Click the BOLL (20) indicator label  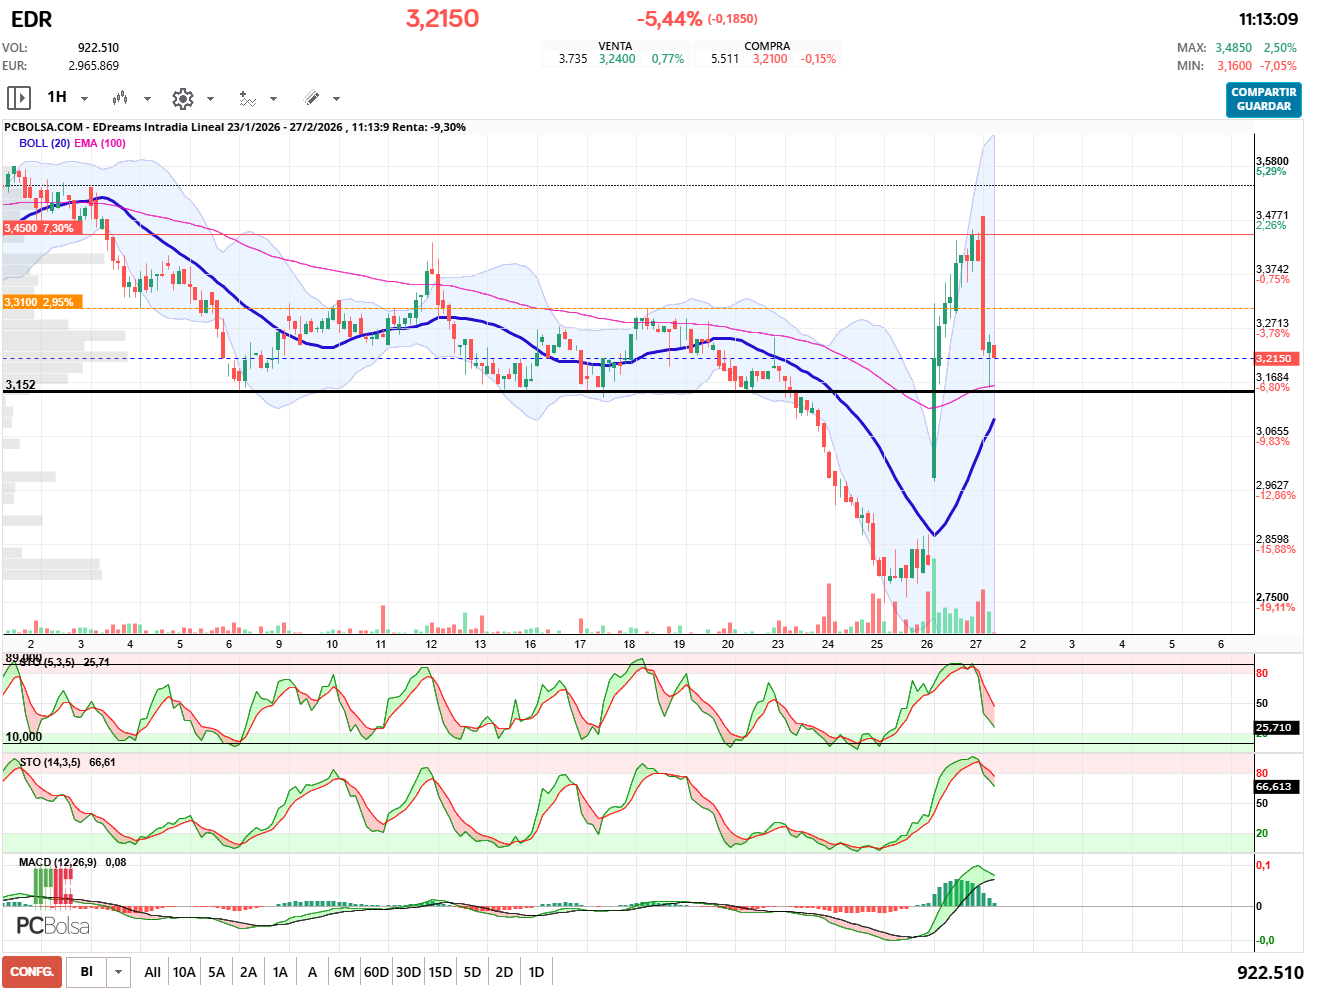click(44, 143)
